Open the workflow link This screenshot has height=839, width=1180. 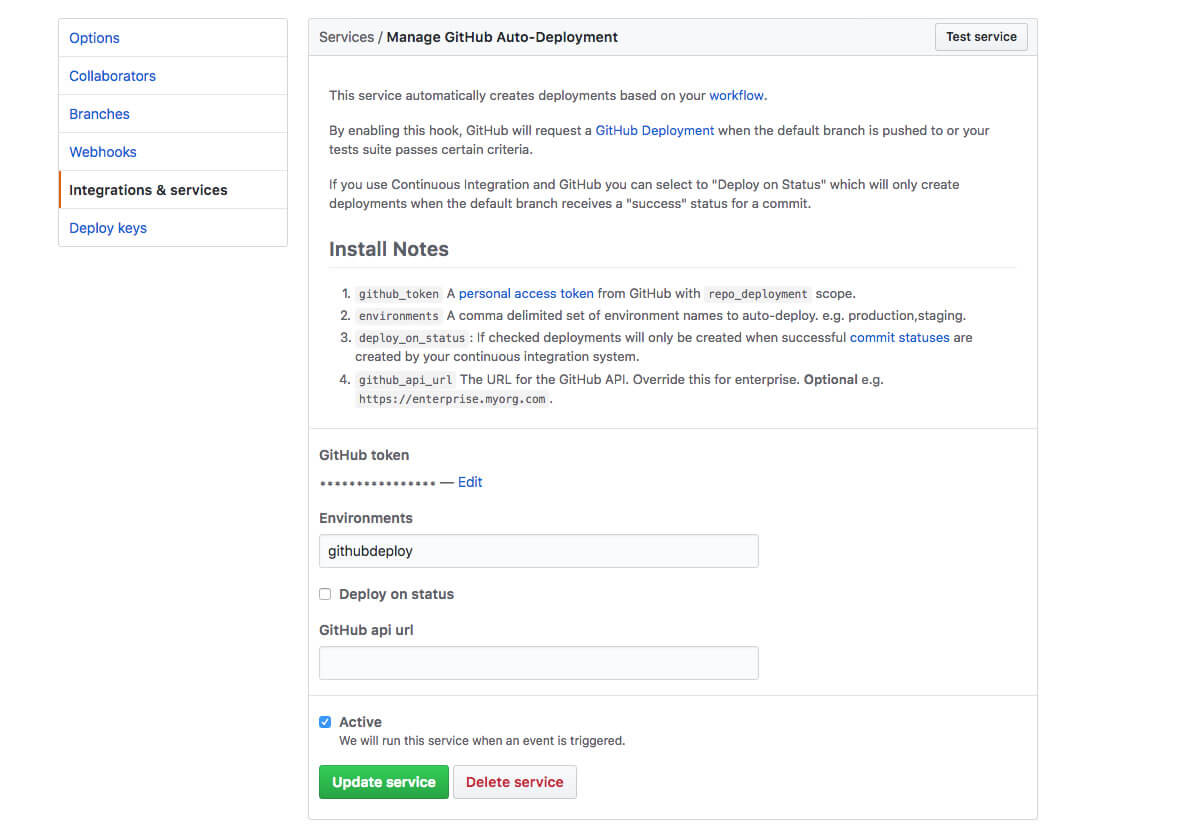736,96
